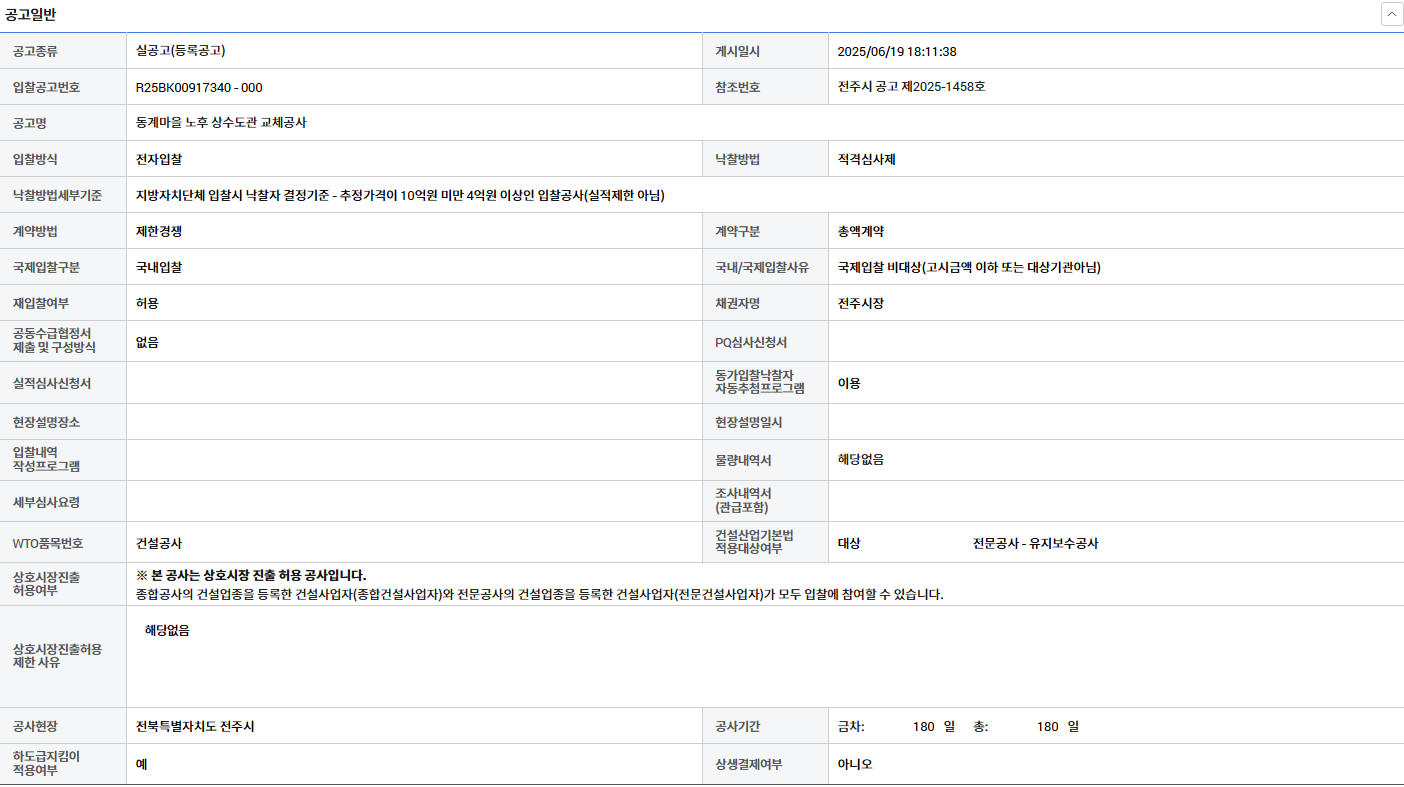Click the posting datetime 2025/06/19 18:11:38
This screenshot has width=1404, height=787.
pos(897,52)
